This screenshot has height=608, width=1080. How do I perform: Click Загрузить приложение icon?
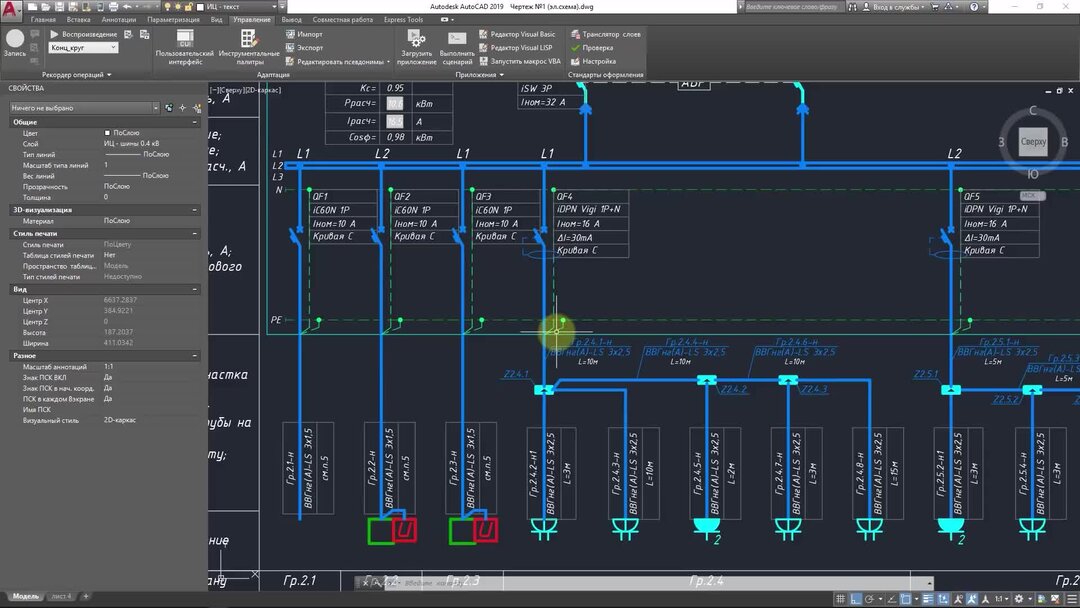click(x=417, y=47)
